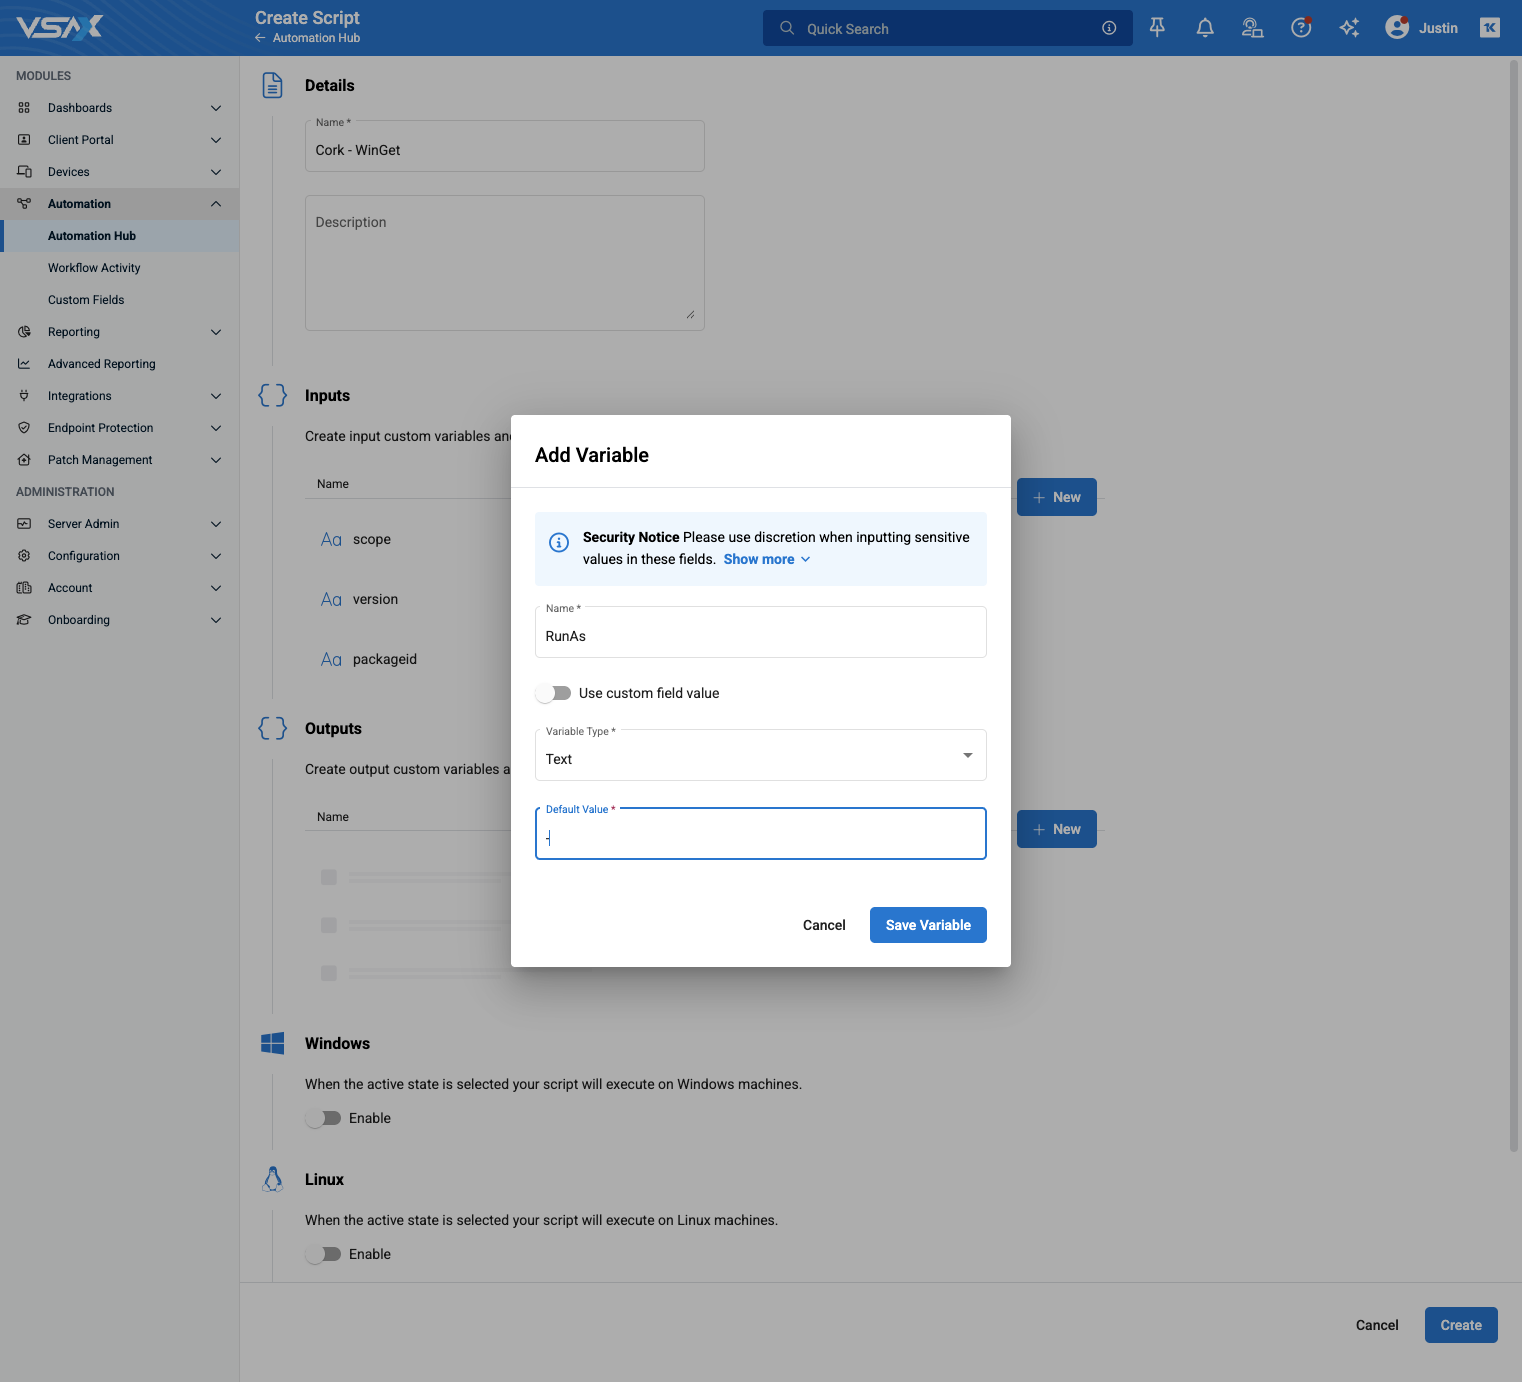Click the back arrow to Automation Hub
The height and width of the screenshot is (1382, 1522).
[260, 38]
